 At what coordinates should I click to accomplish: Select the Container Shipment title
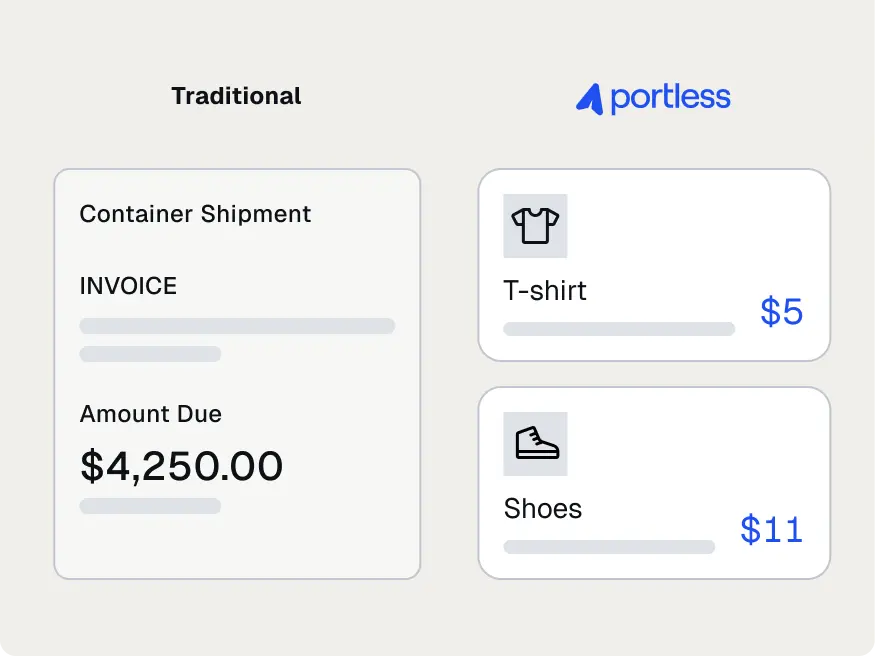click(x=195, y=214)
